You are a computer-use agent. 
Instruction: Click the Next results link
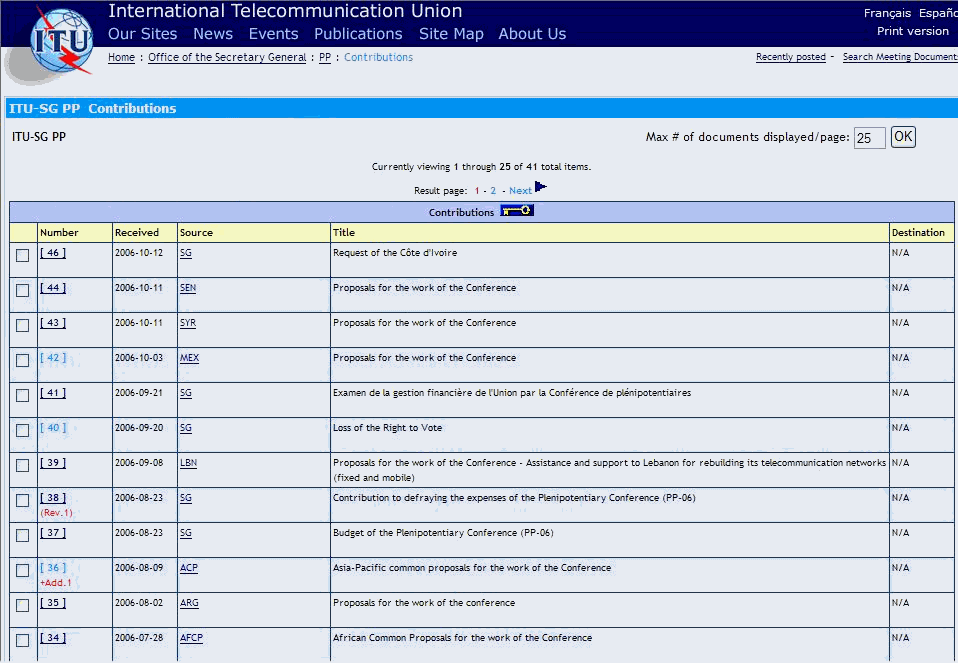pyautogui.click(x=521, y=191)
